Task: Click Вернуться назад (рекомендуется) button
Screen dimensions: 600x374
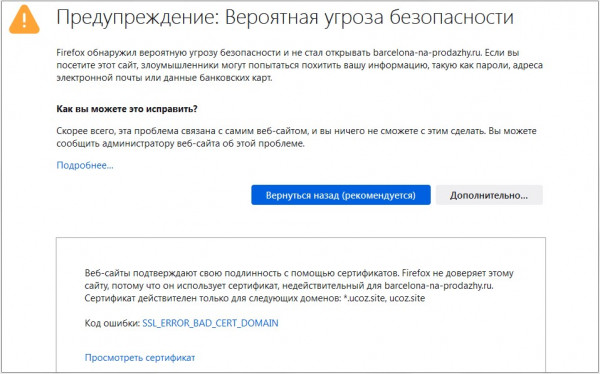Action: tap(341, 195)
